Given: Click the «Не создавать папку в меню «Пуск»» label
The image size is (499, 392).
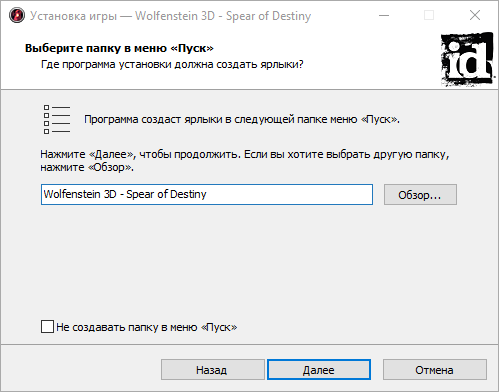Looking at the screenshot, I should click(x=147, y=327).
